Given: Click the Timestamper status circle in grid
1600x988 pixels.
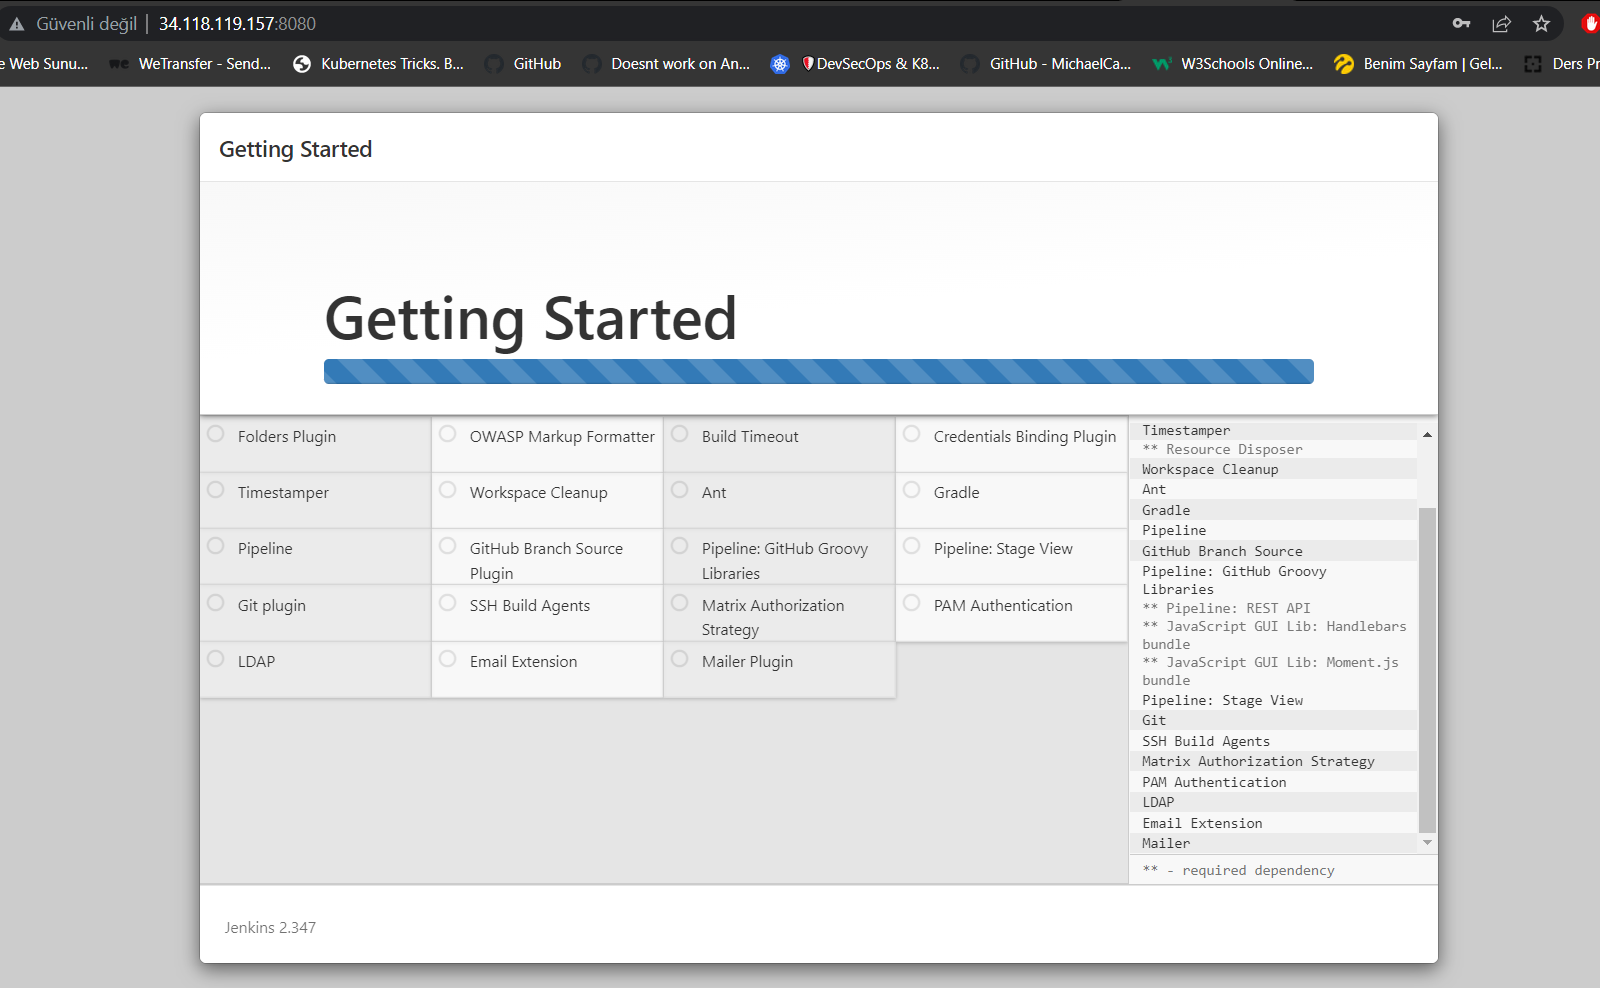Looking at the screenshot, I should point(216,490).
